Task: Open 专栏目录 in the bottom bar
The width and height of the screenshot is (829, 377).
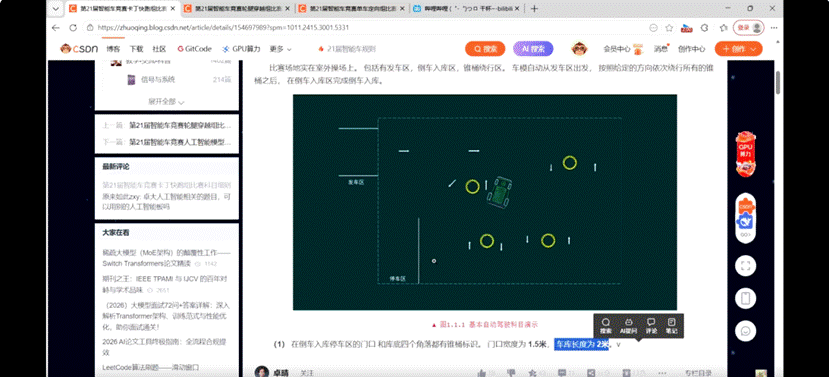Action: (697, 373)
